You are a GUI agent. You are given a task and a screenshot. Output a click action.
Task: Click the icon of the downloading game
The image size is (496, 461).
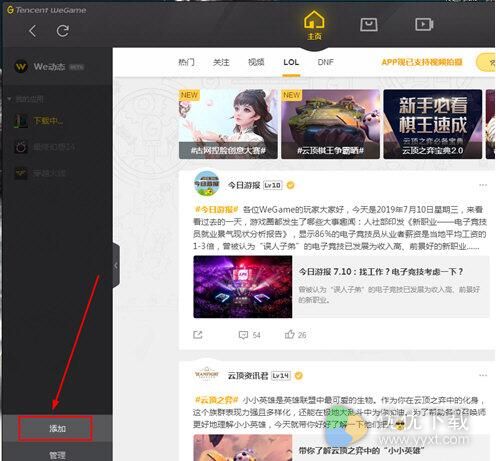(x=20, y=121)
